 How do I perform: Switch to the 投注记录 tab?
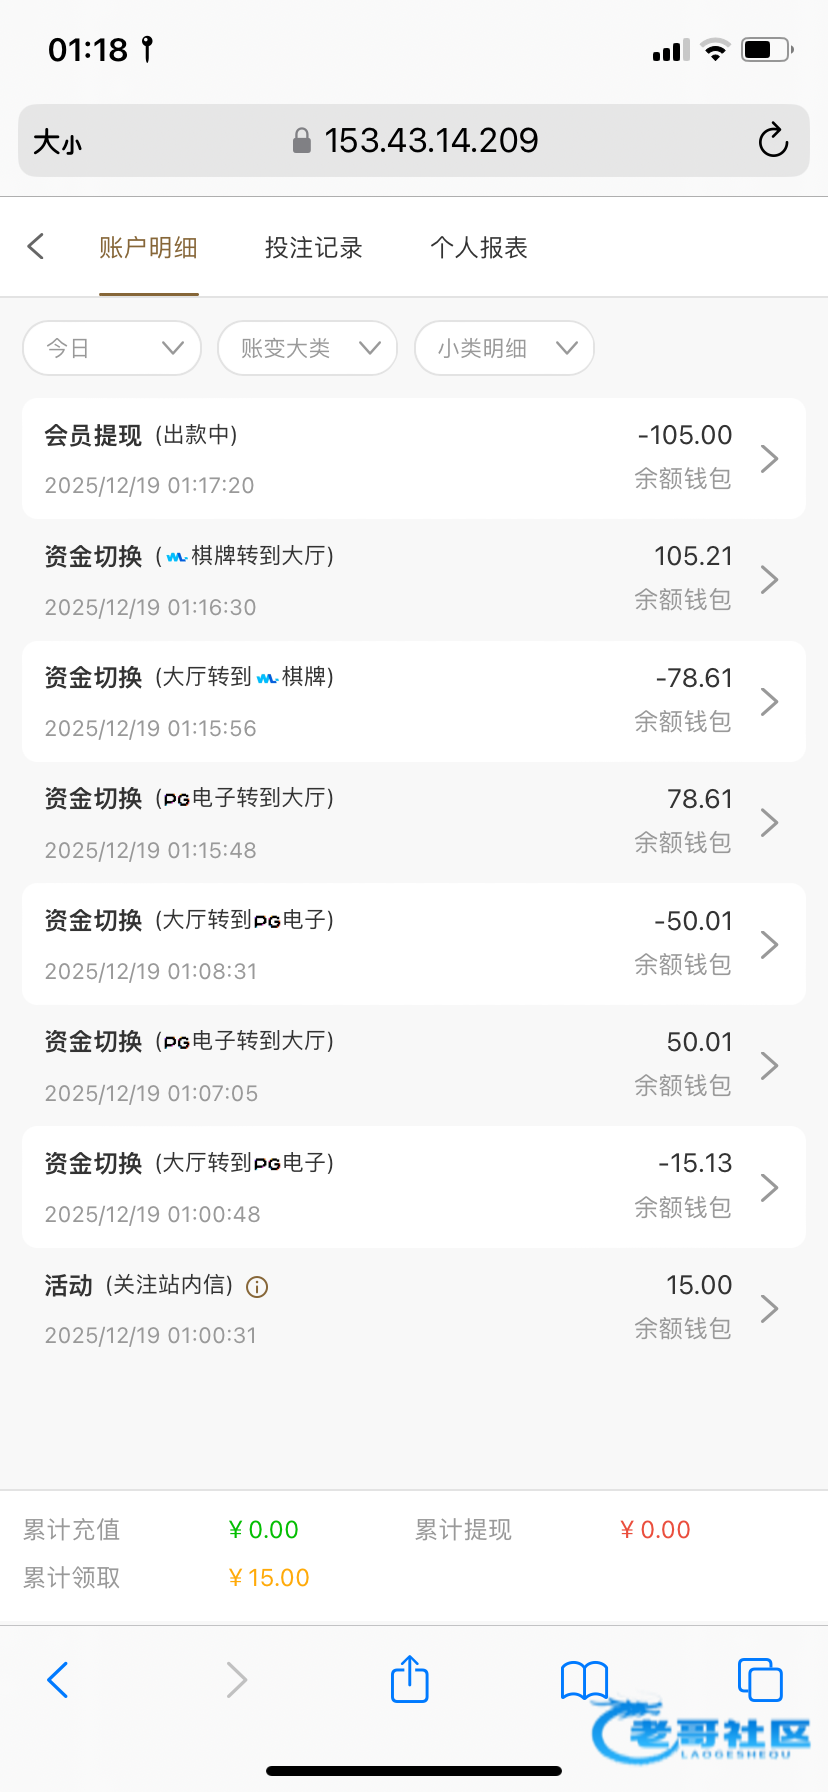pos(313,248)
